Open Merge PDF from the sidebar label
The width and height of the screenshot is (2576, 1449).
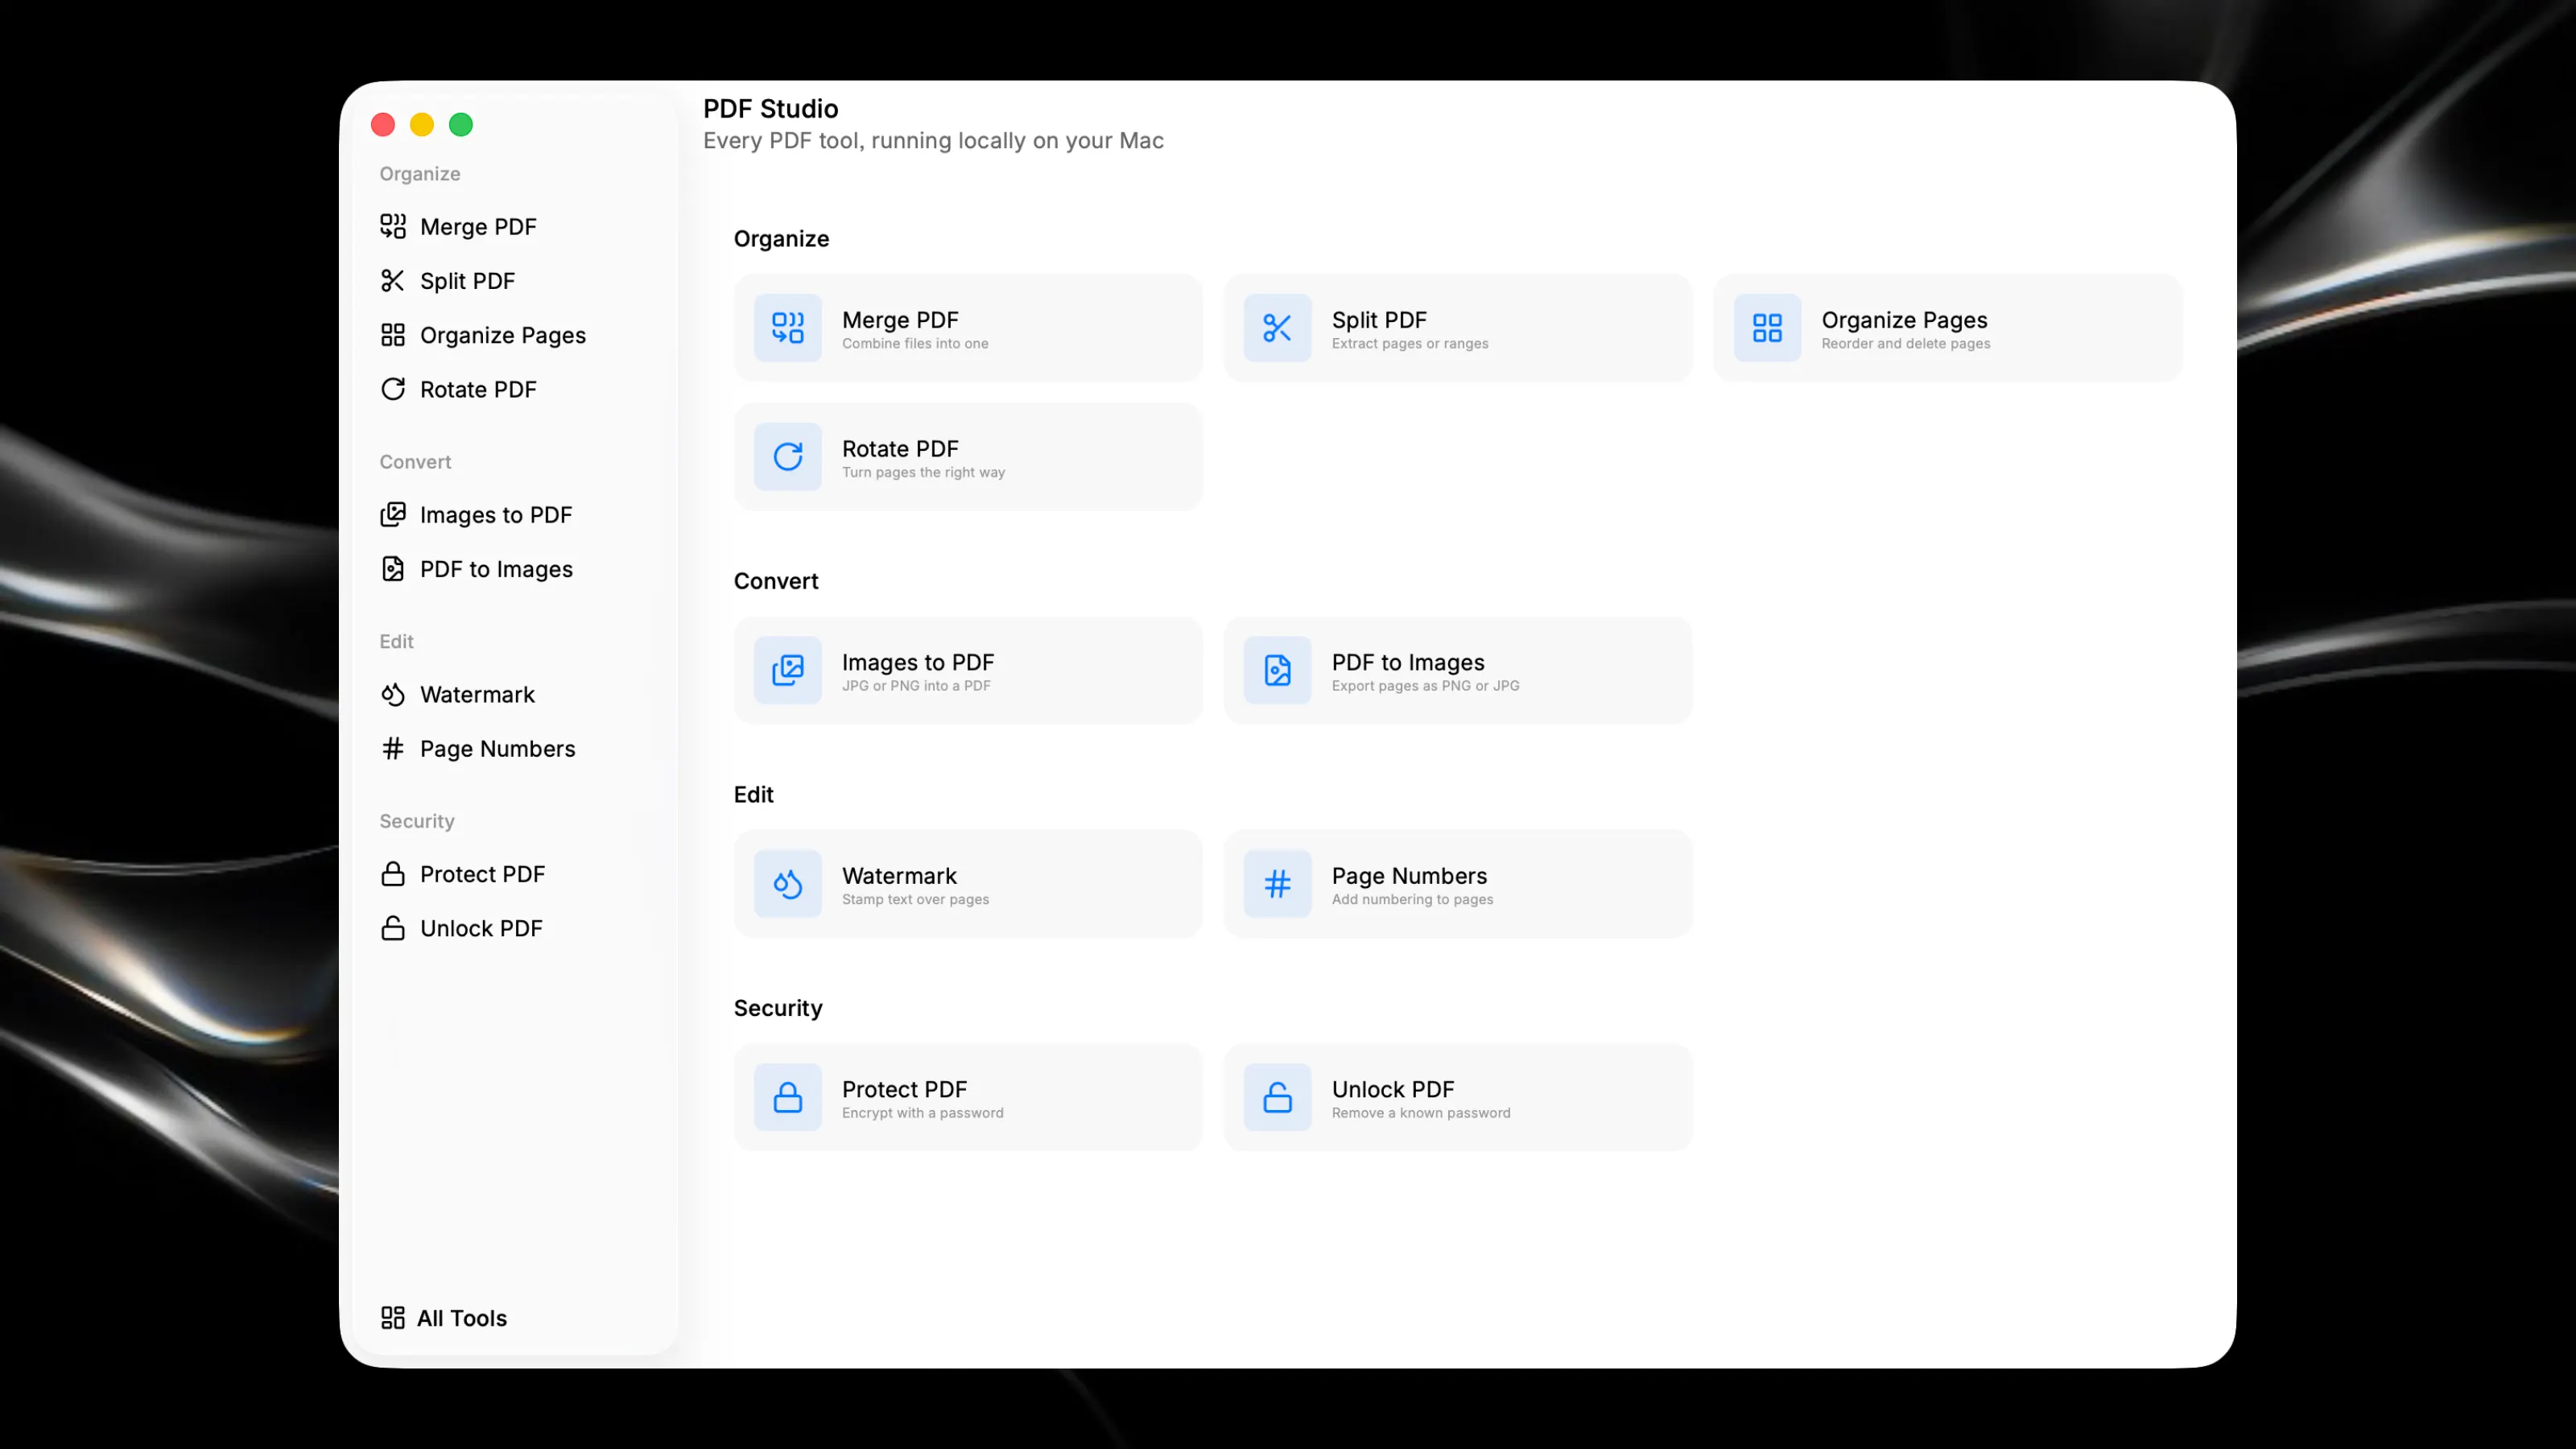[x=478, y=227]
